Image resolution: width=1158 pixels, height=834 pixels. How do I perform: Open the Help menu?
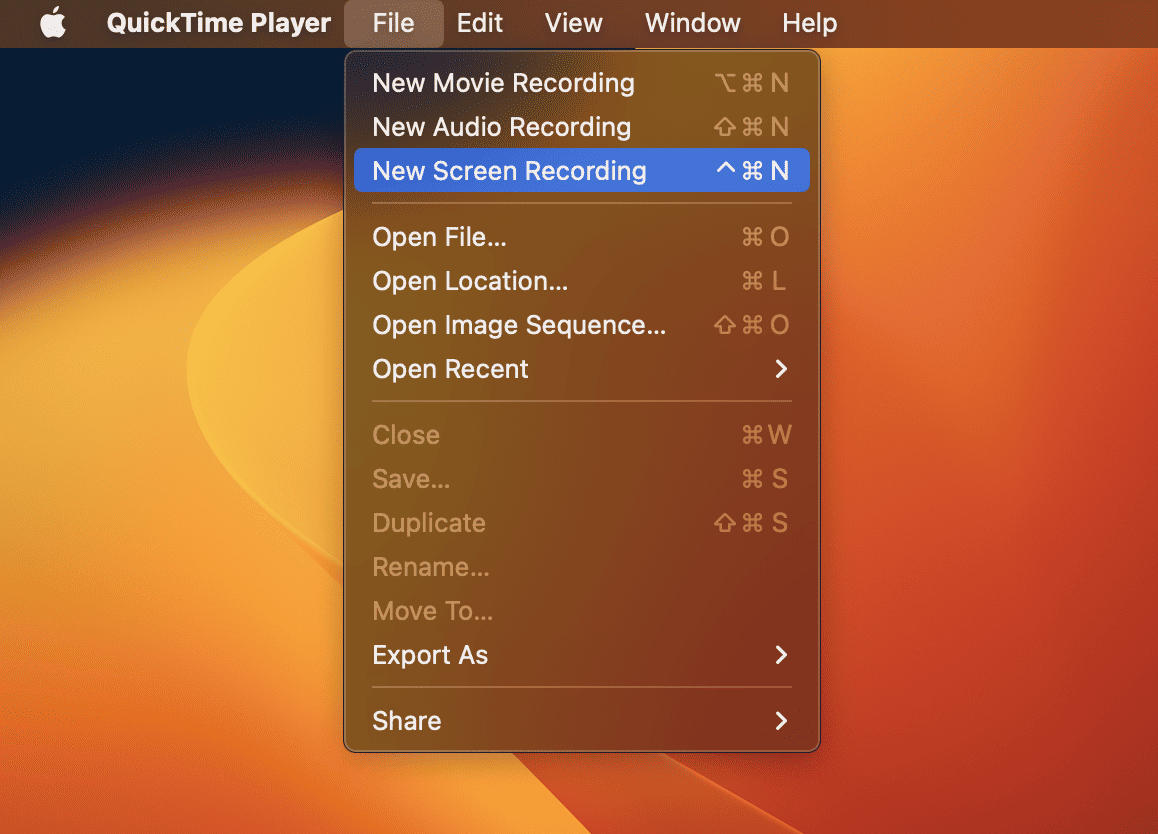(x=809, y=23)
